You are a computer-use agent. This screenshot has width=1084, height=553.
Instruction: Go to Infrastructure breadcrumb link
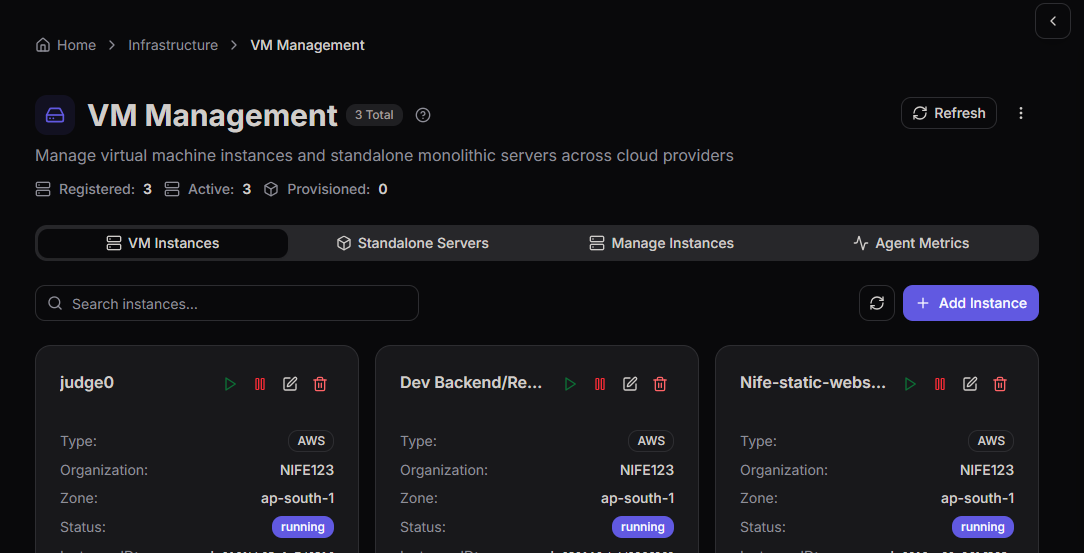coord(173,45)
